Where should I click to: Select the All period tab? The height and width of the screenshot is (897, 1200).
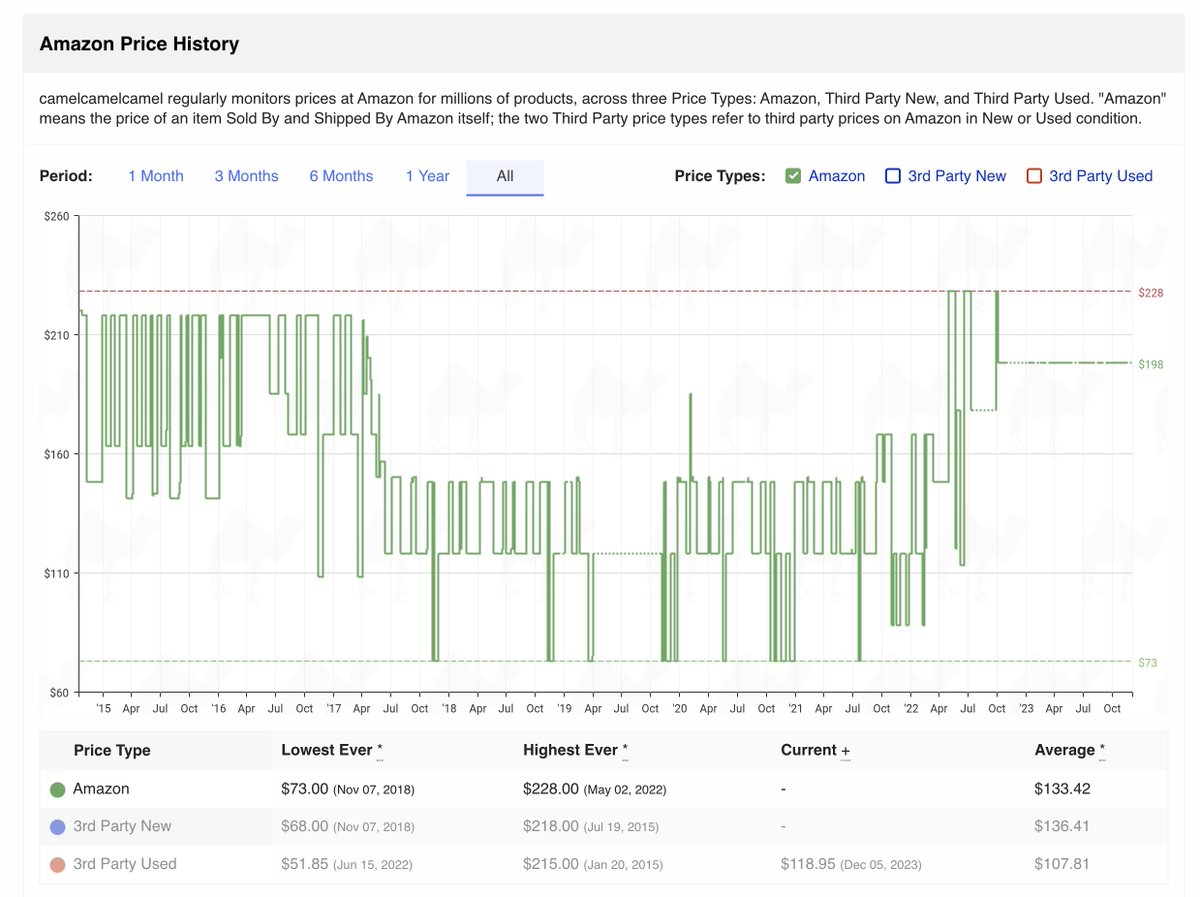[x=505, y=176]
